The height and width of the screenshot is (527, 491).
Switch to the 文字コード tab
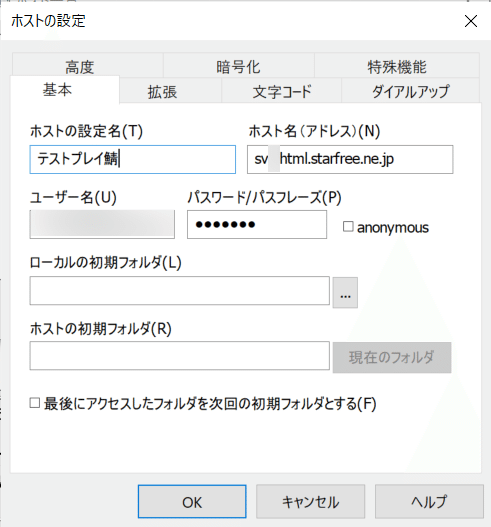click(x=281, y=91)
